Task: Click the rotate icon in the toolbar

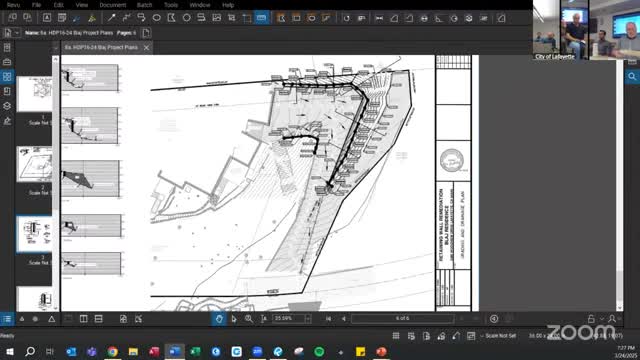Action: (347, 18)
